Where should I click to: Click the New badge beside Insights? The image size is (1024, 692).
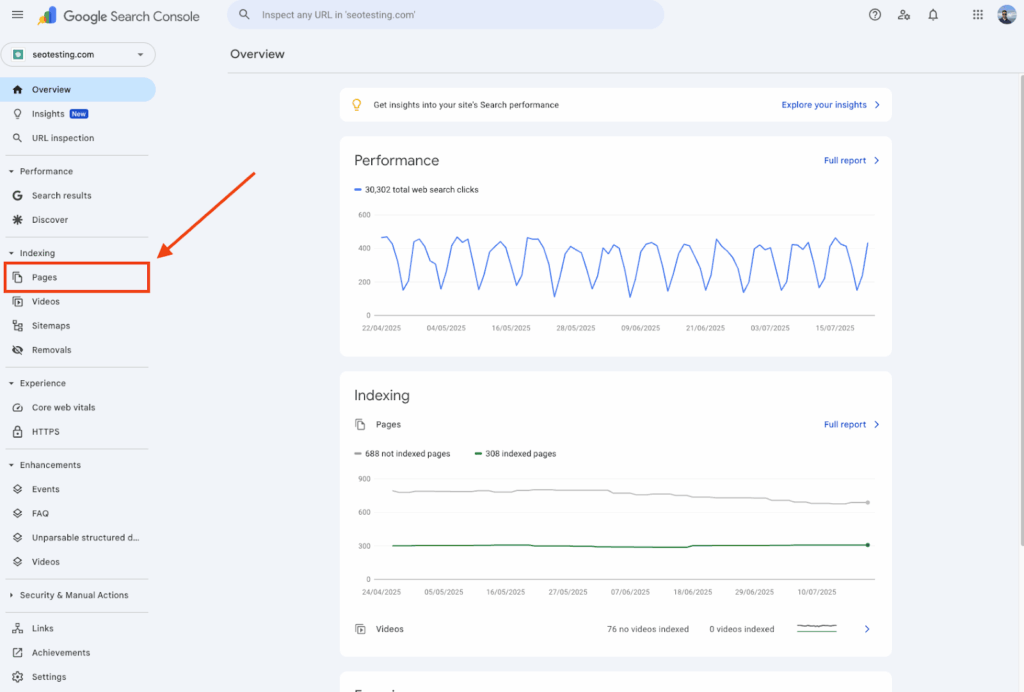pos(79,114)
